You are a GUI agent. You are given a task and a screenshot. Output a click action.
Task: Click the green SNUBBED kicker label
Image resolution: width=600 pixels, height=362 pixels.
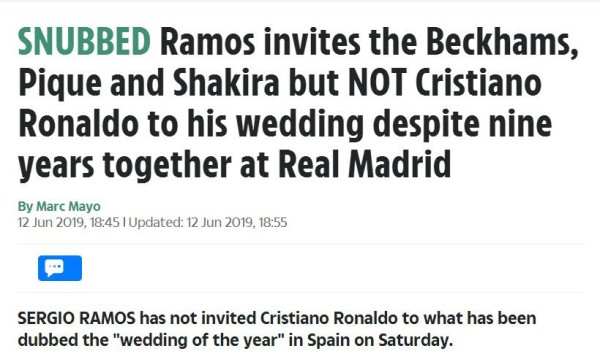pyautogui.click(x=84, y=41)
